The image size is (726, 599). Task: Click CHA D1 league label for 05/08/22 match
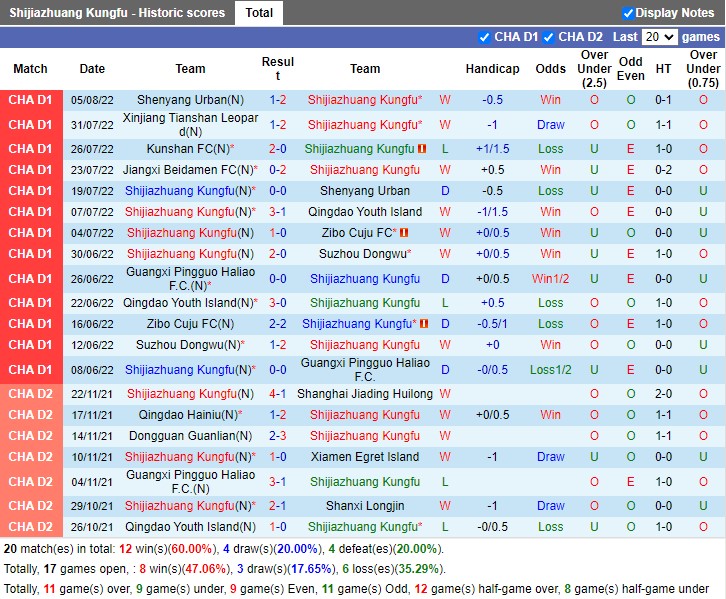30,100
